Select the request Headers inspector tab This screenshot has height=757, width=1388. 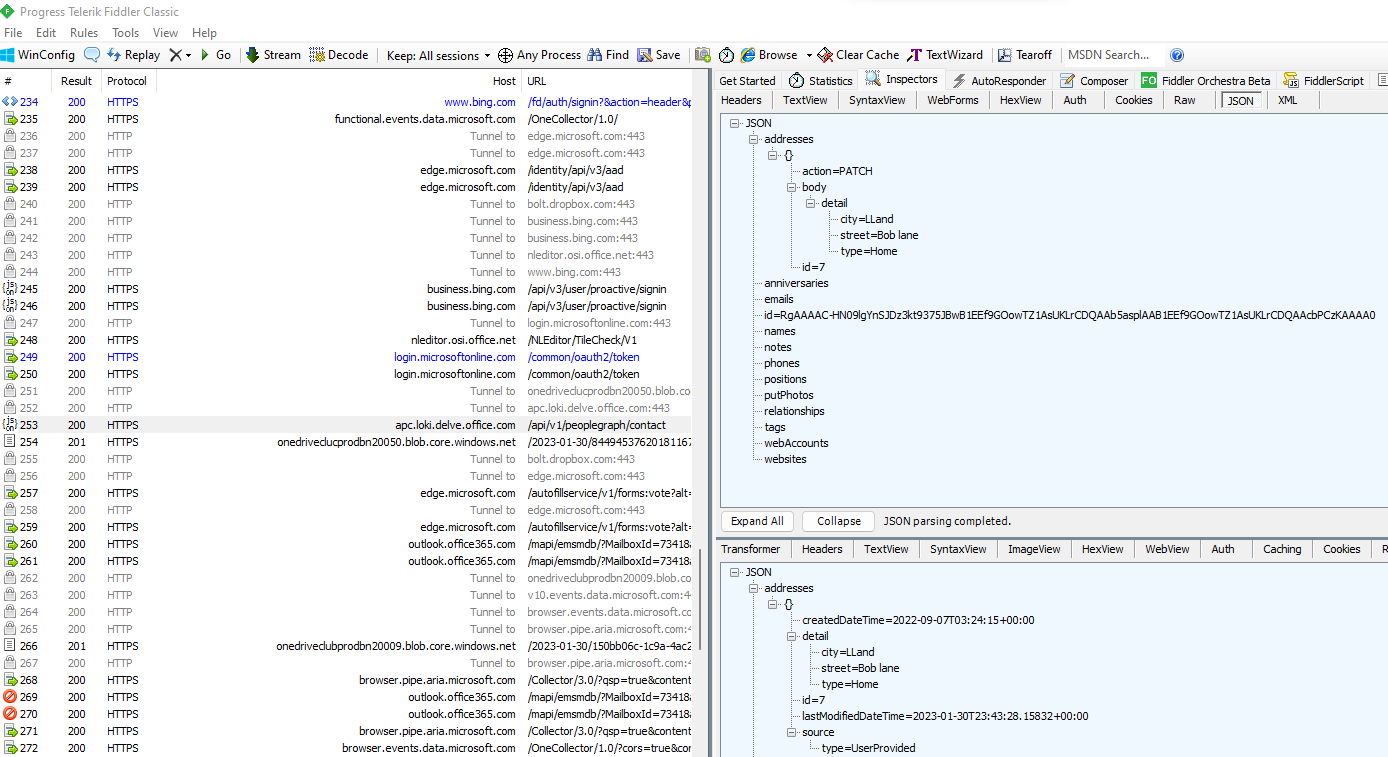click(x=741, y=100)
